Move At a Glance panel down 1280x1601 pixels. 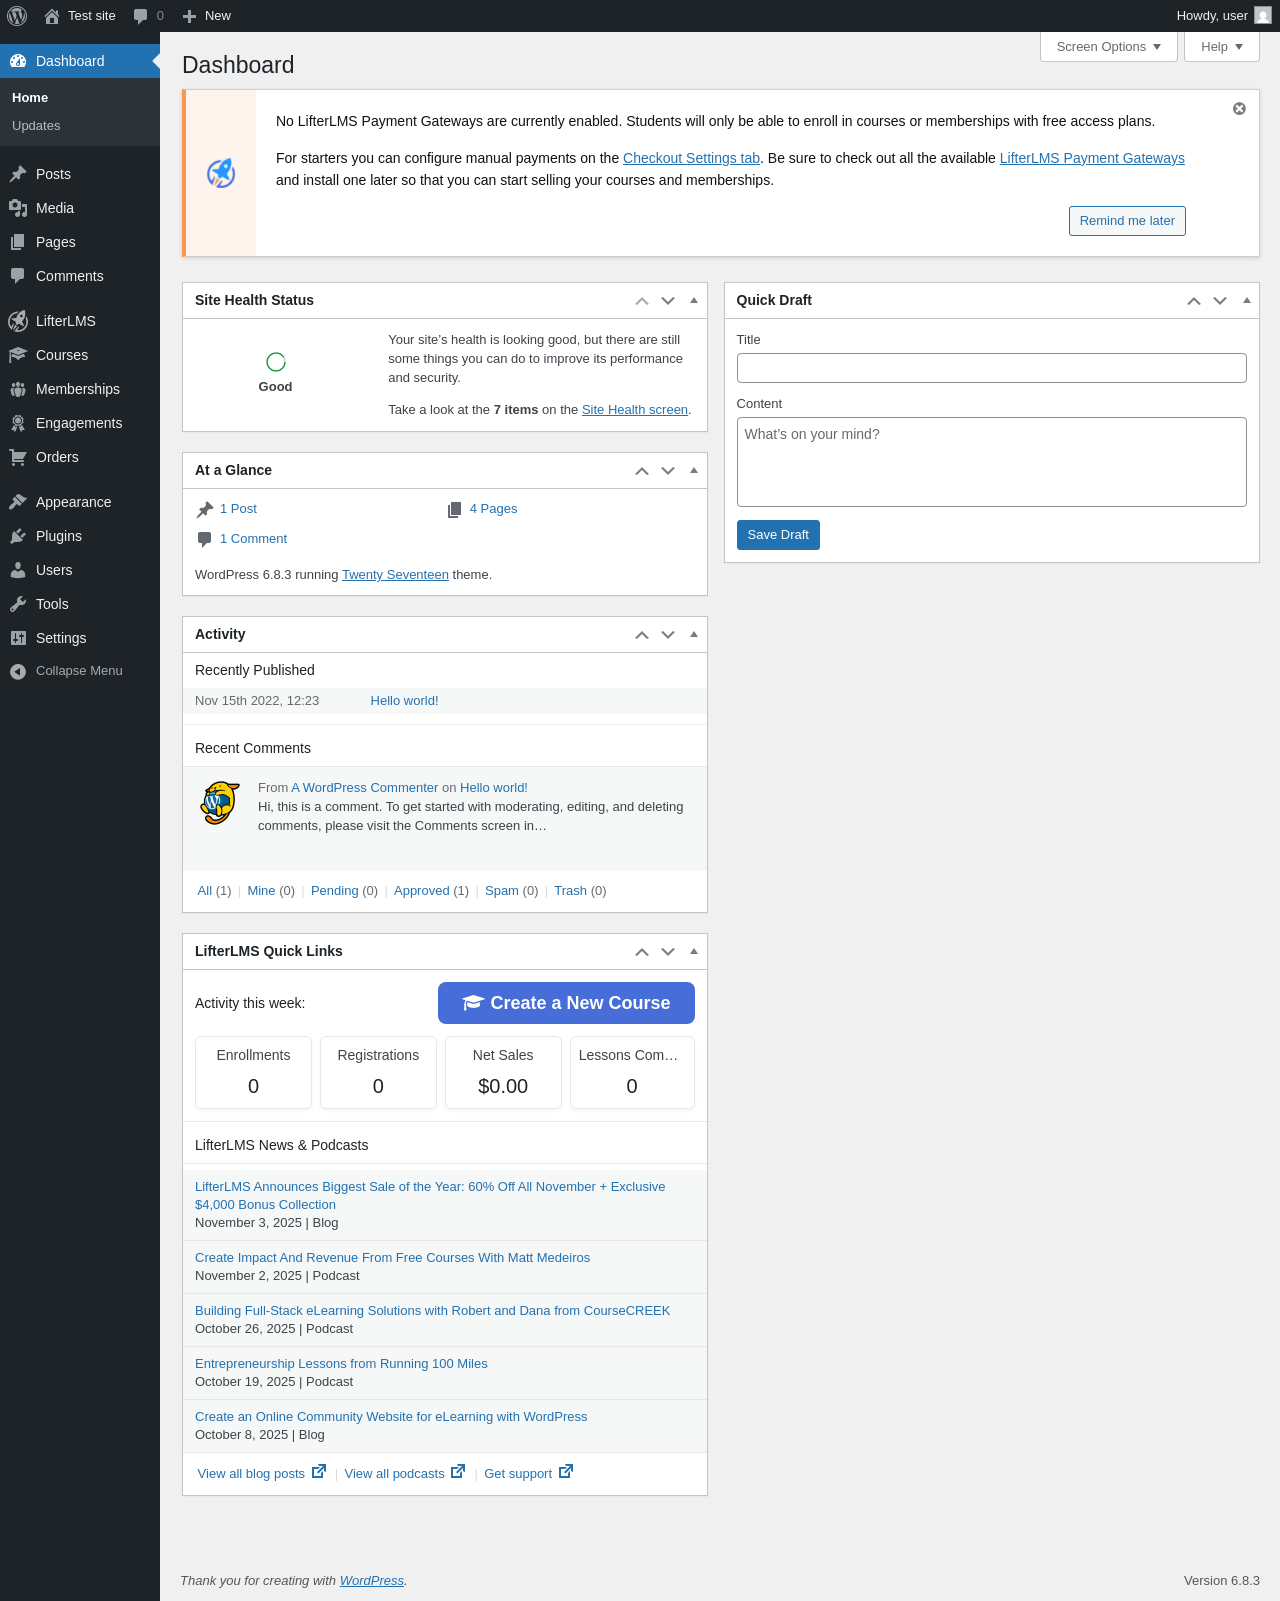click(668, 471)
